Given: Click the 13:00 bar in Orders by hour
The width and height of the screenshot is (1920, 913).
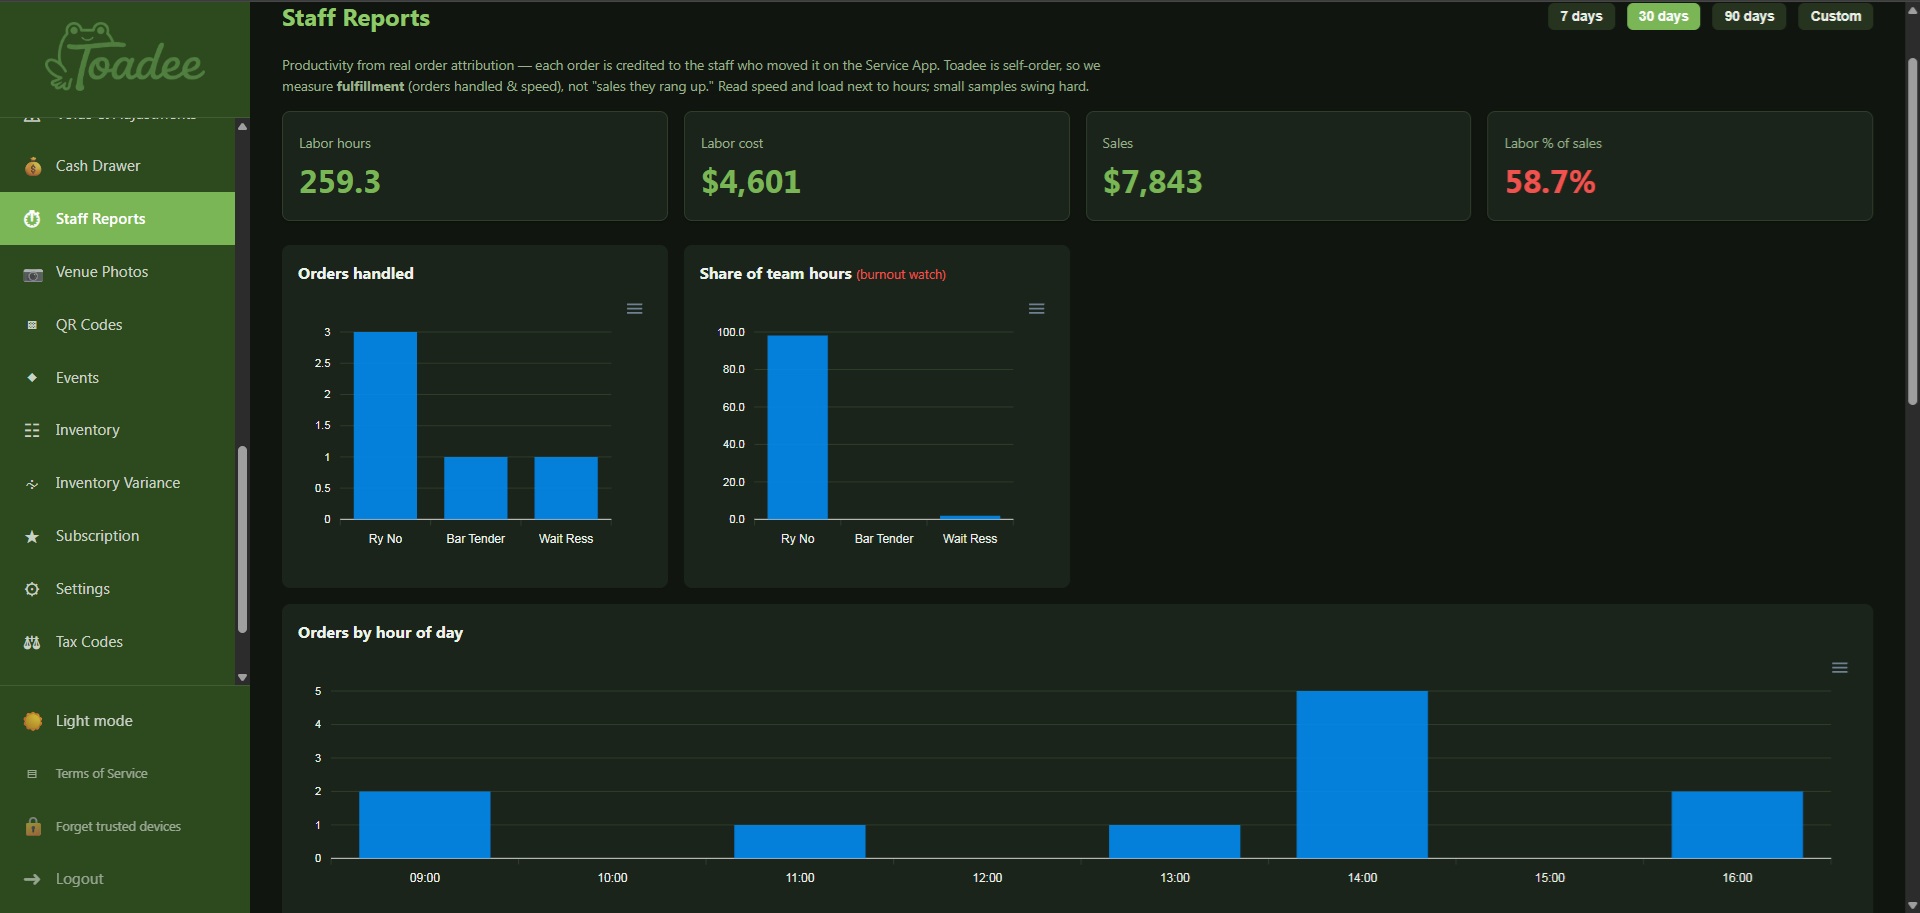Looking at the screenshot, I should [1175, 841].
